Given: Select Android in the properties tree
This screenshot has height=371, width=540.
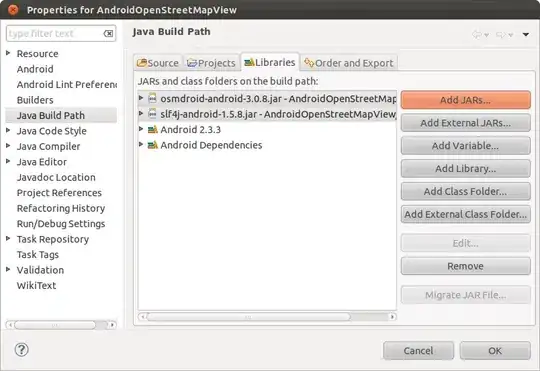Looking at the screenshot, I should pyautogui.click(x=35, y=69).
